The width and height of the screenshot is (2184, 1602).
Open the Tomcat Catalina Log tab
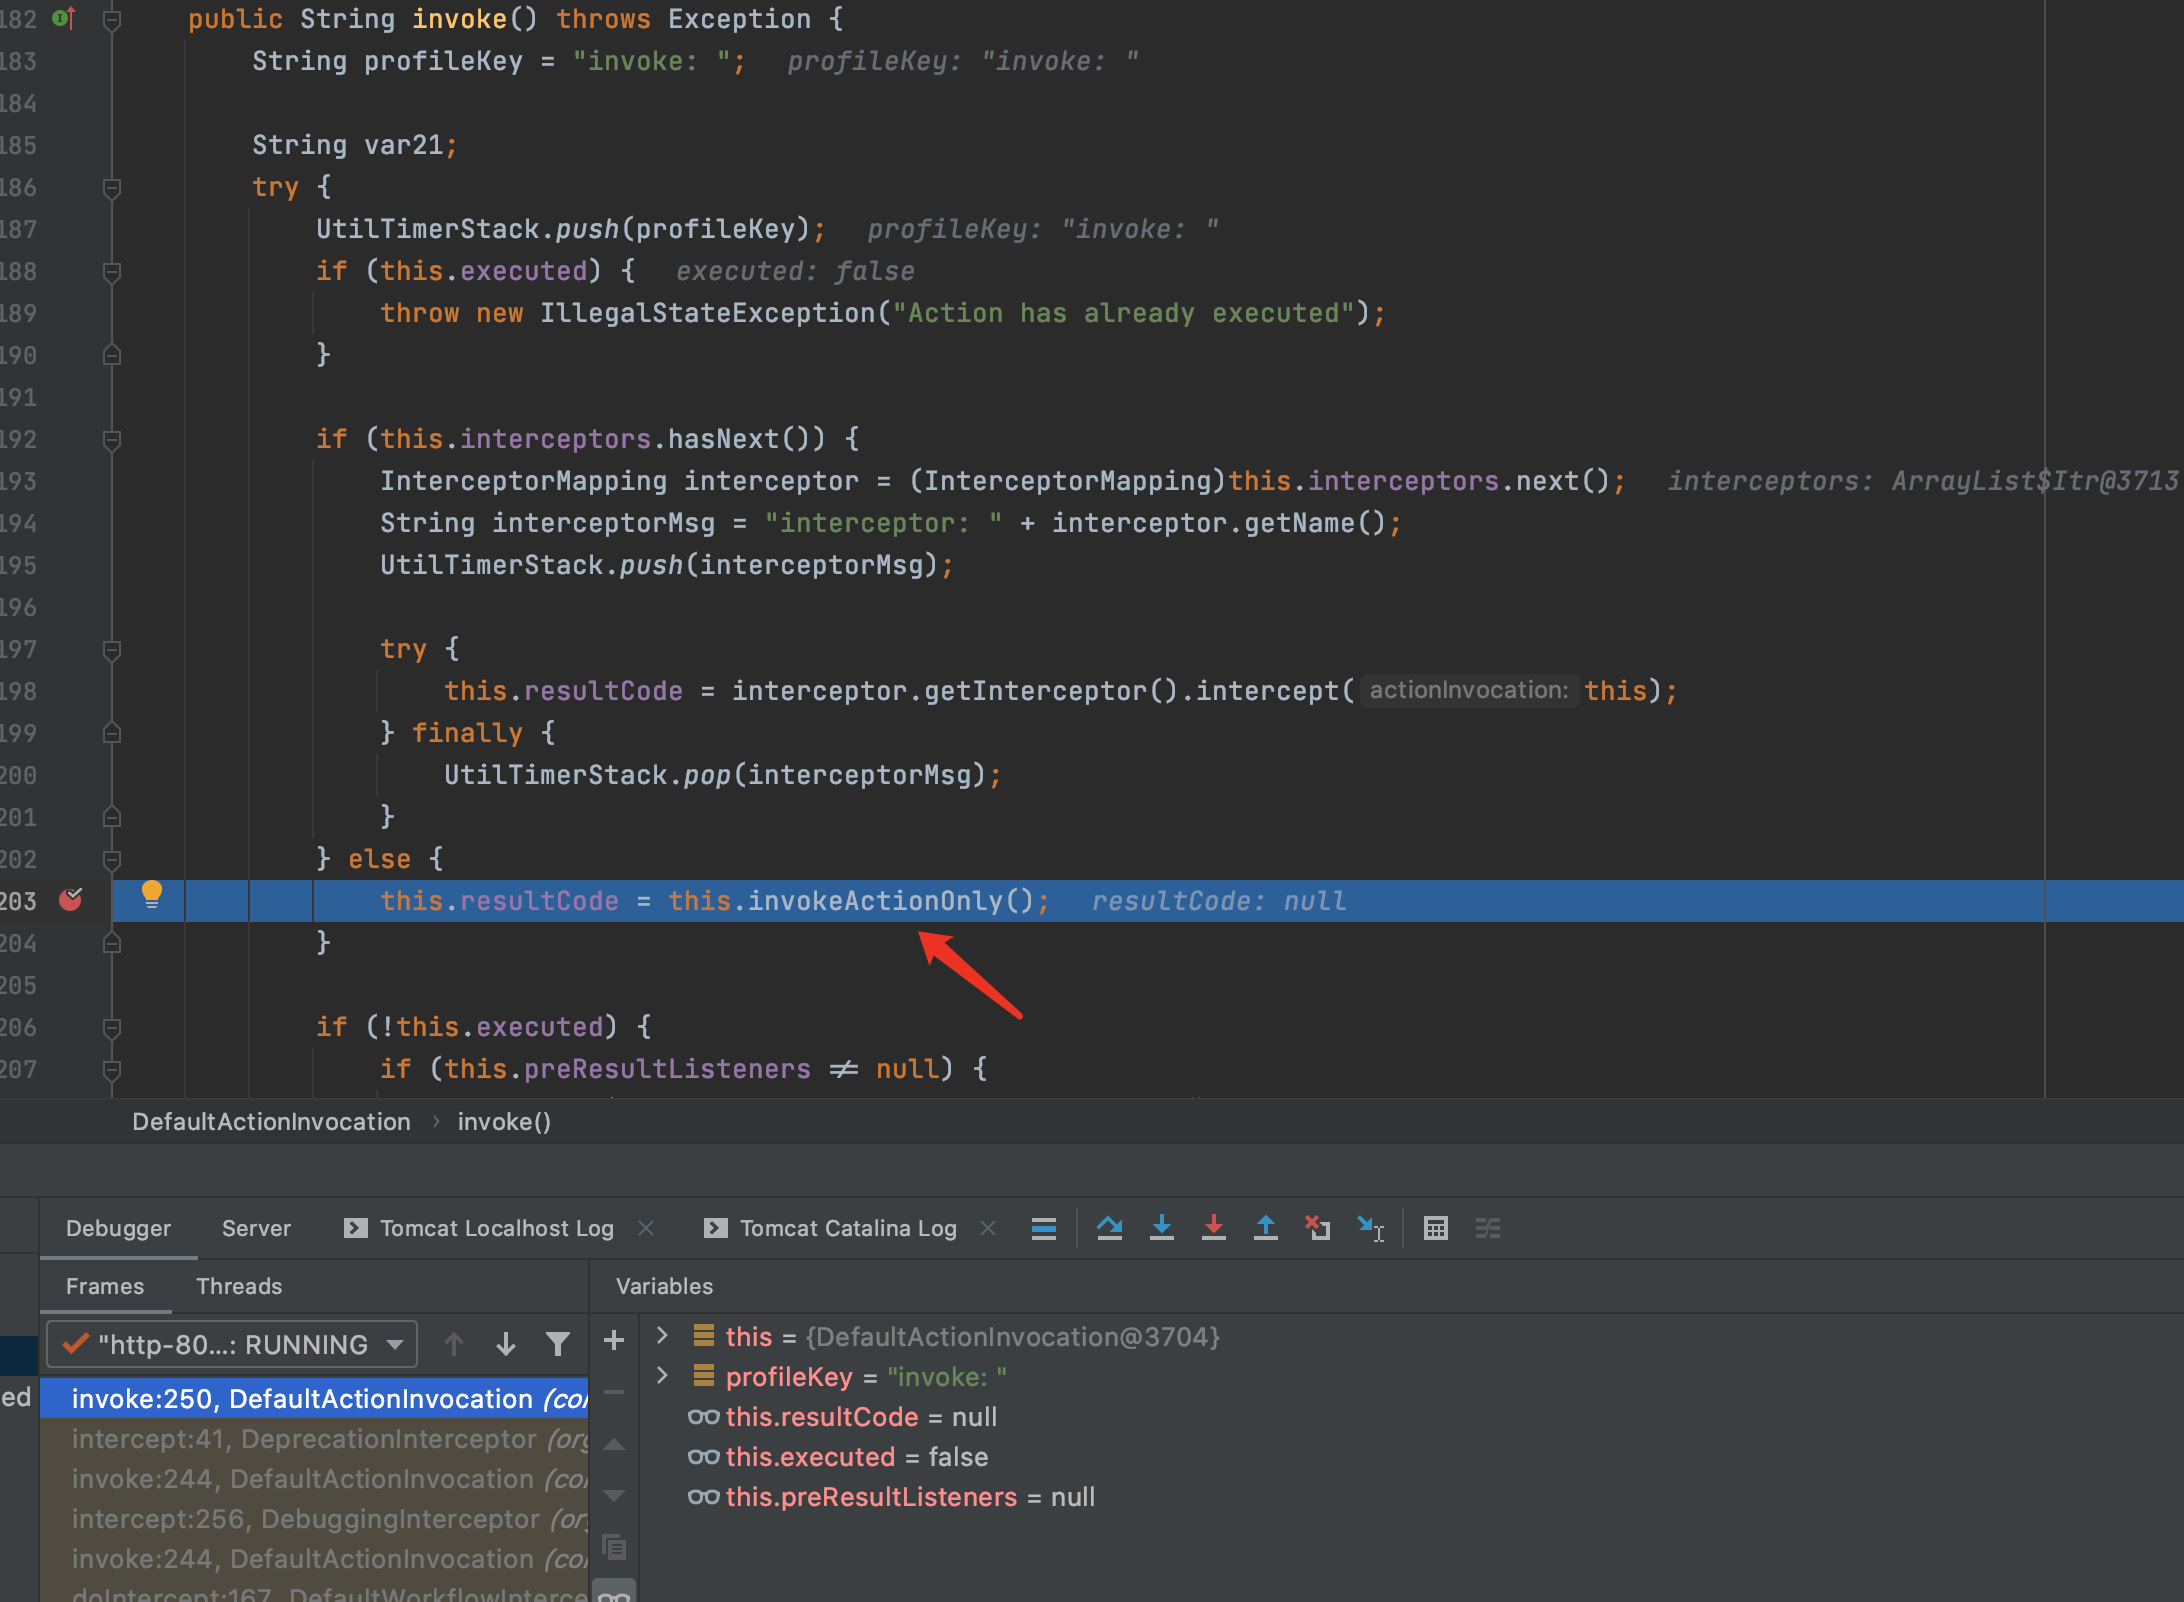click(830, 1228)
